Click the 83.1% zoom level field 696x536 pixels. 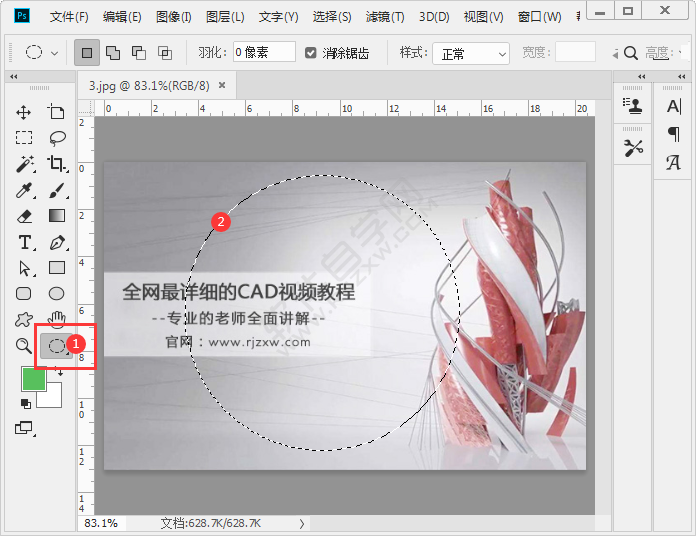click(101, 524)
